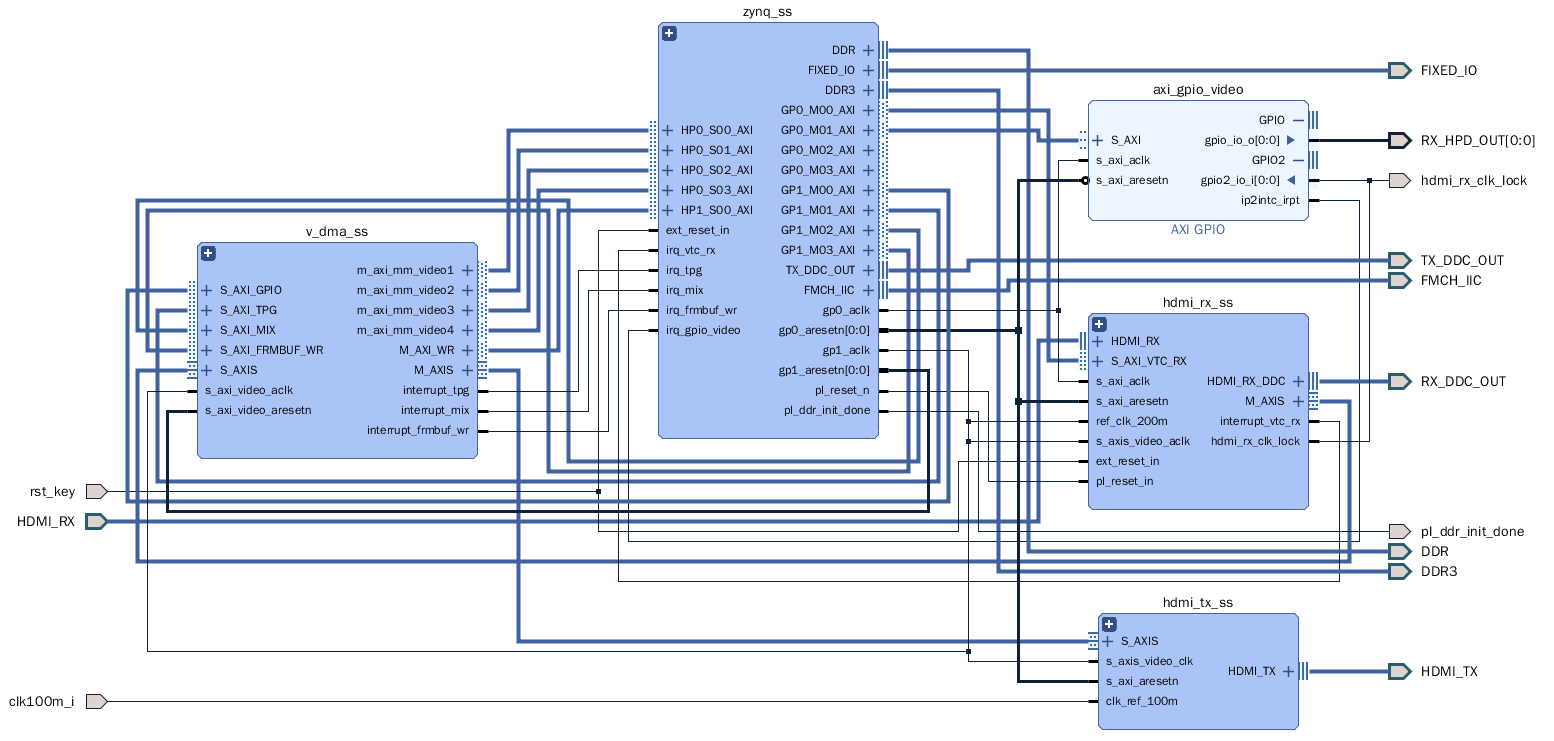Click the hdmi_rx_clk_lock external port symbol
This screenshot has height=741, width=1554.
1399,180
